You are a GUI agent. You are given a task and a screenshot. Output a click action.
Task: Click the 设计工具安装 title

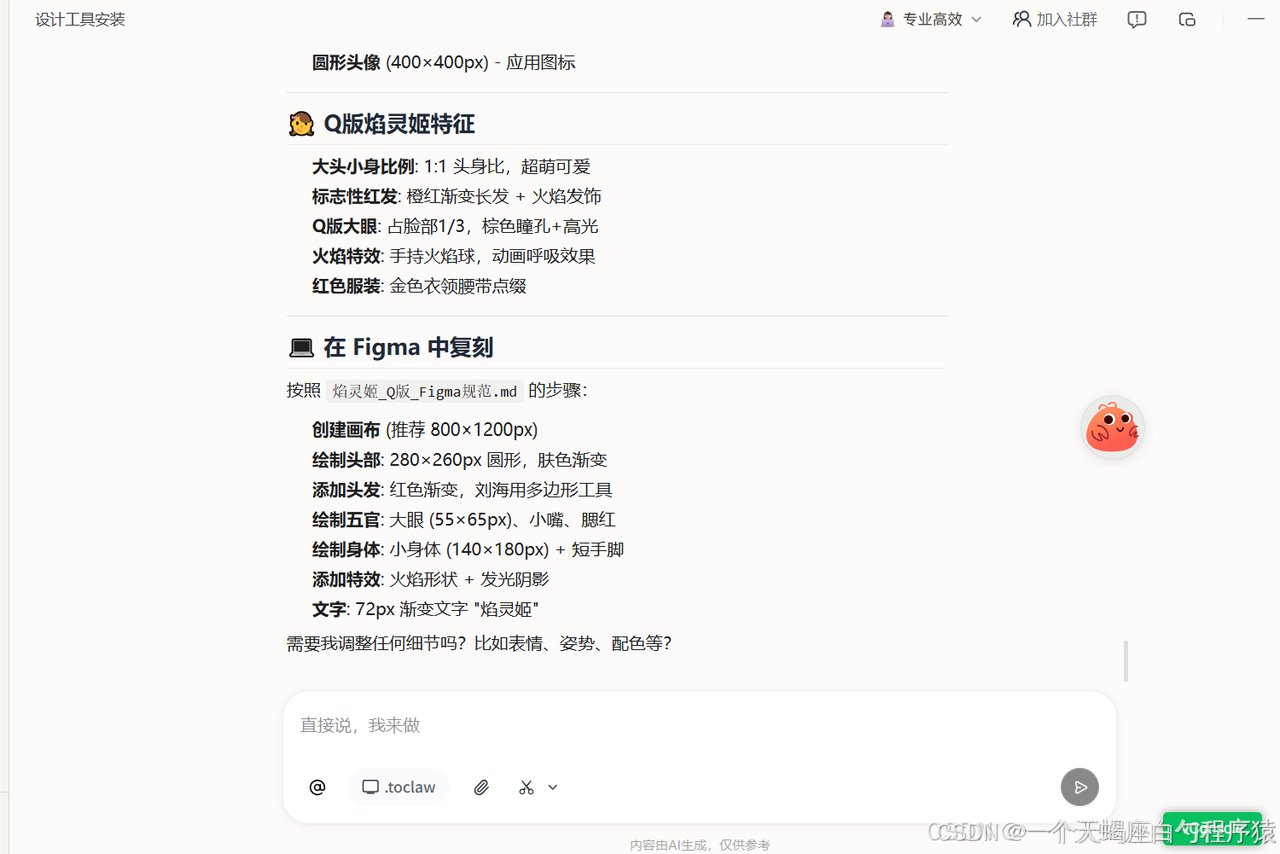click(79, 19)
